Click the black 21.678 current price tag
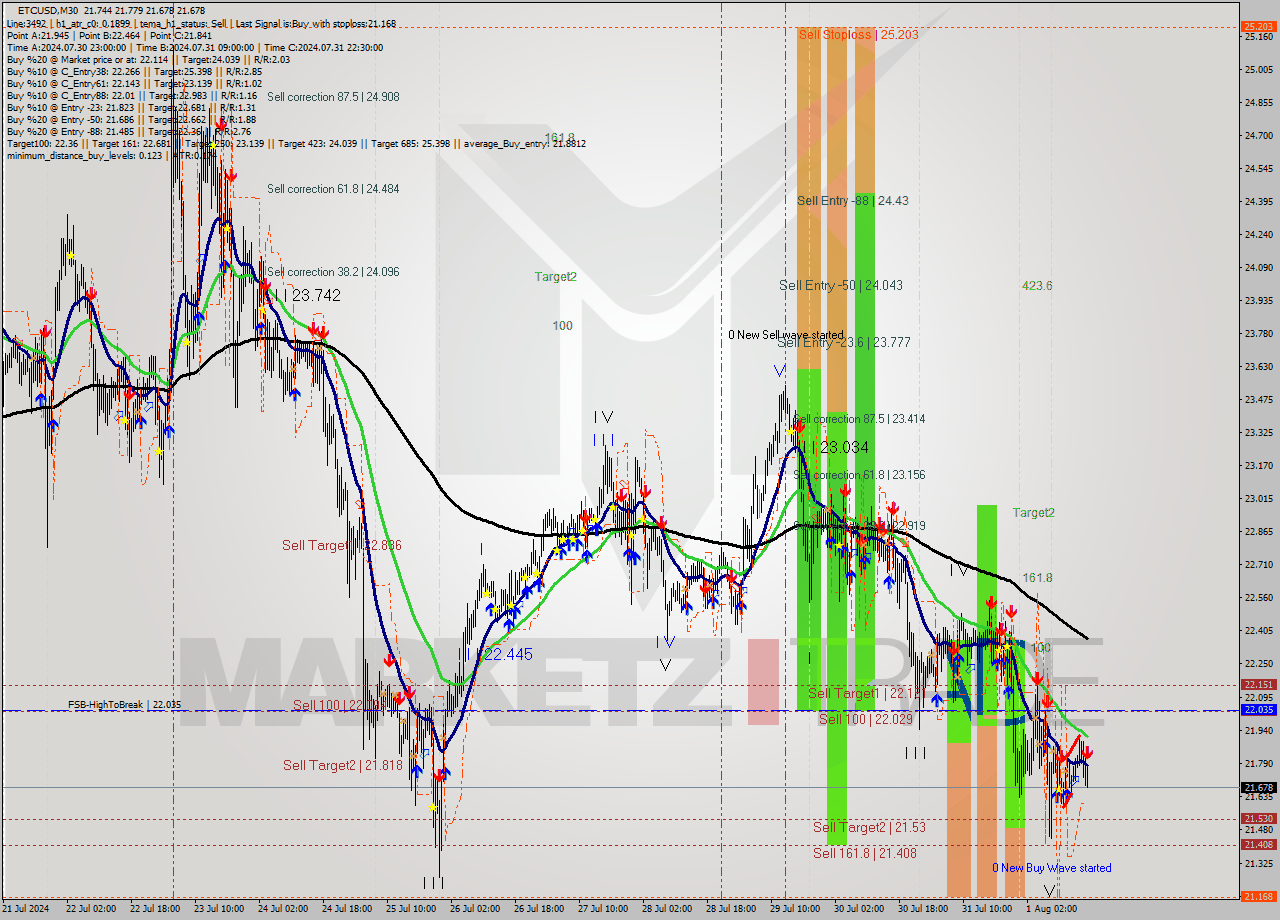 [x=1257, y=788]
